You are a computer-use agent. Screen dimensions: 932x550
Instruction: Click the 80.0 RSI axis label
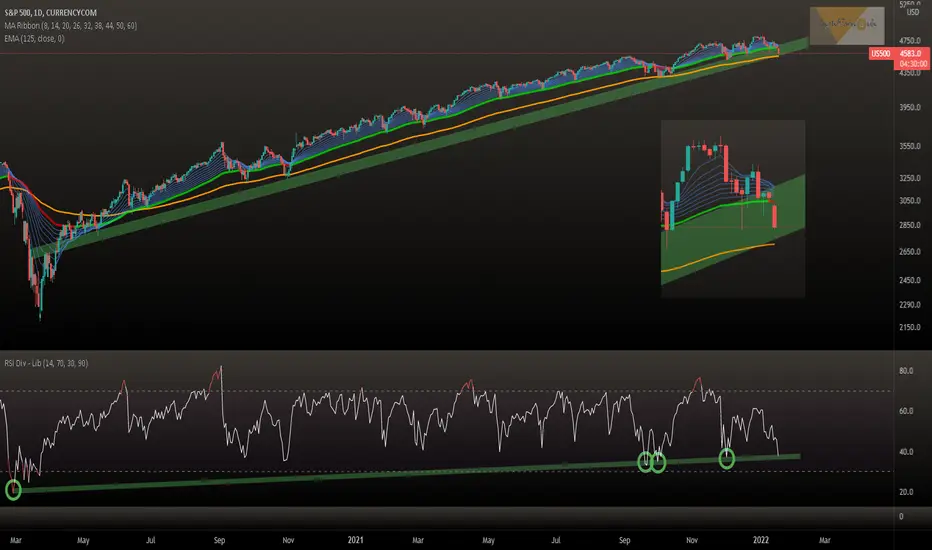click(x=906, y=371)
